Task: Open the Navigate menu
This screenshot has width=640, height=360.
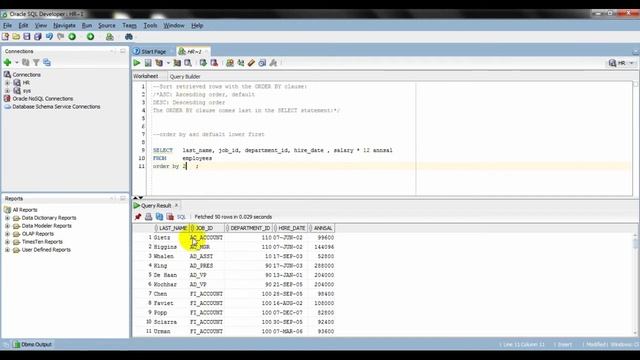Action: coord(64,25)
